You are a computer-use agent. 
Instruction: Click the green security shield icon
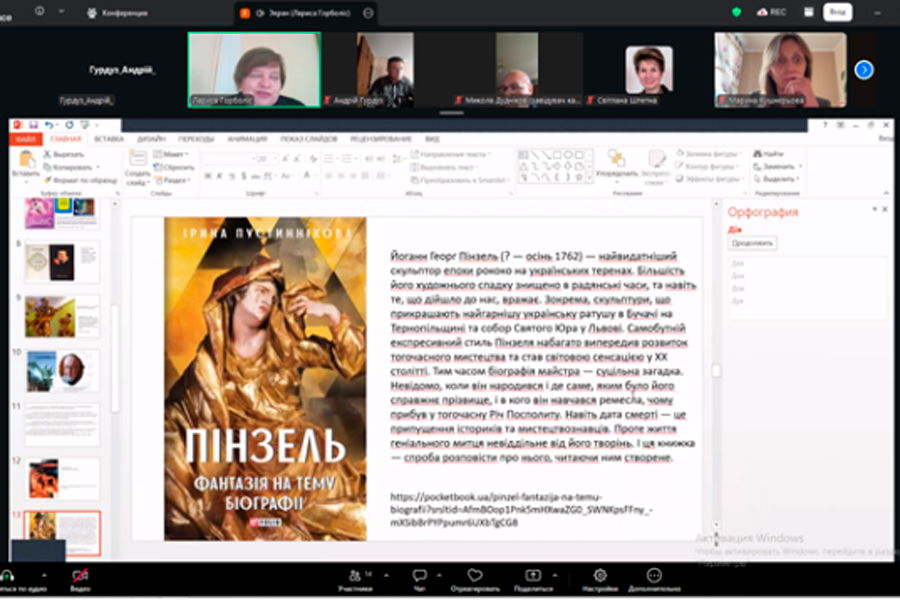point(737,12)
